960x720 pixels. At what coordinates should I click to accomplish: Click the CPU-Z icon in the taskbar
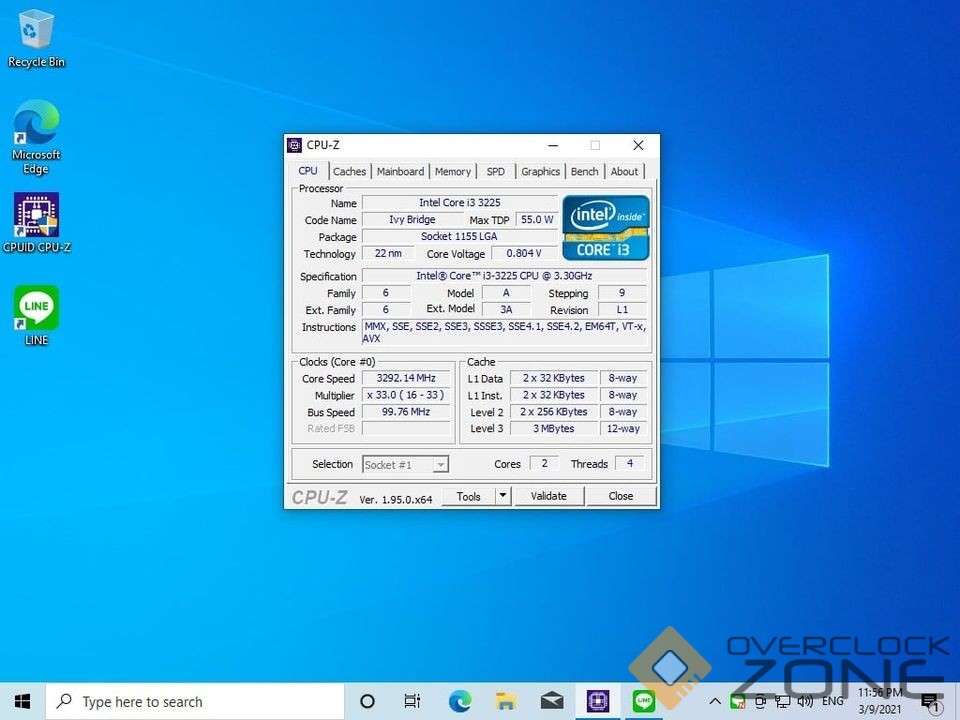click(598, 701)
